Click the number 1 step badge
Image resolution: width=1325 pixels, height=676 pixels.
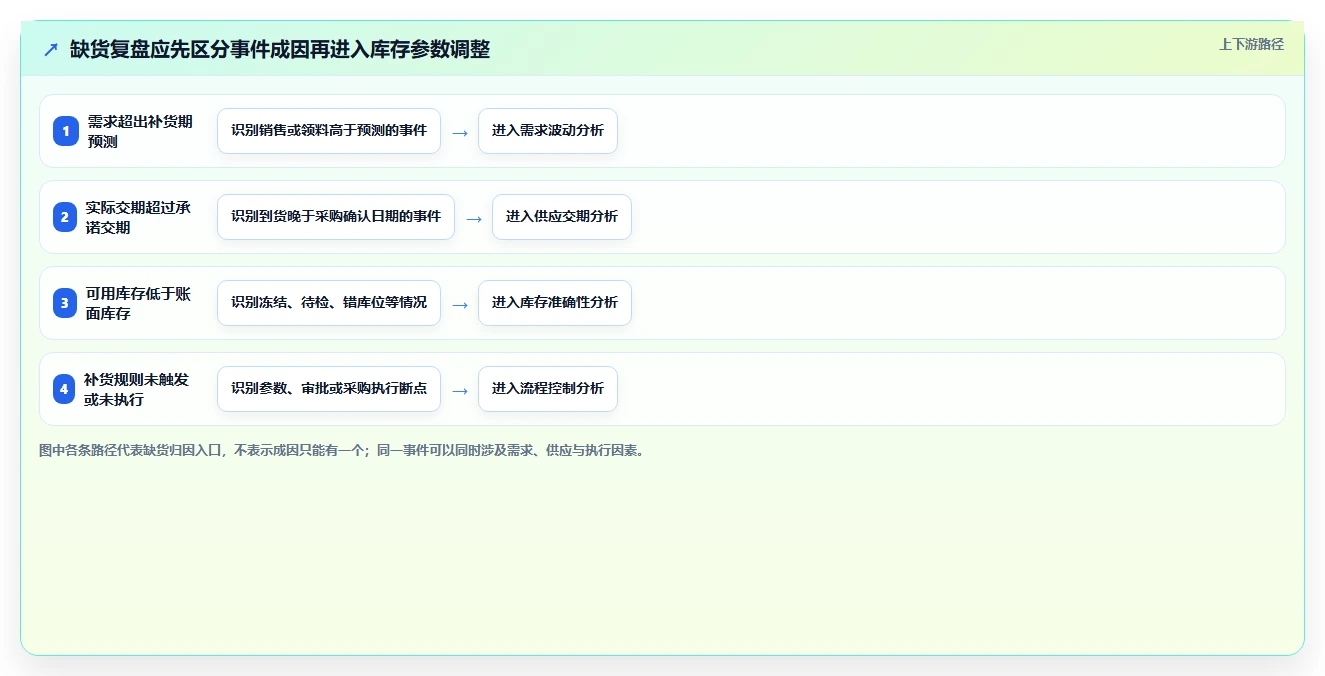coord(65,131)
